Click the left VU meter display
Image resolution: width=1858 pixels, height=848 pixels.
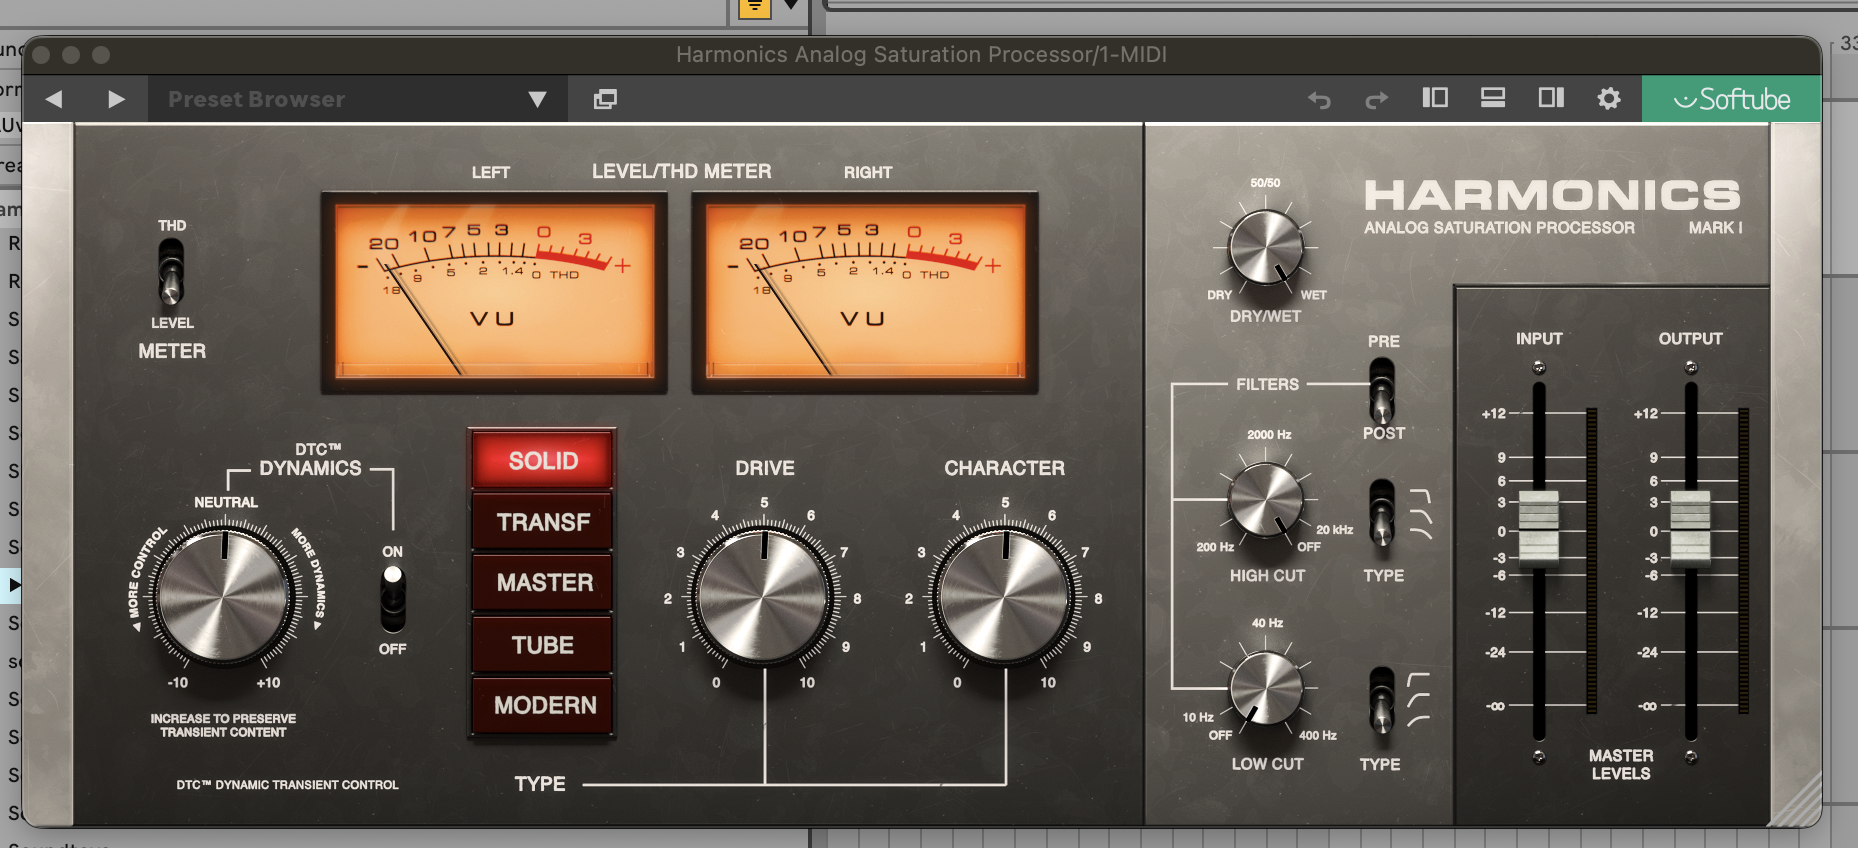(x=494, y=291)
